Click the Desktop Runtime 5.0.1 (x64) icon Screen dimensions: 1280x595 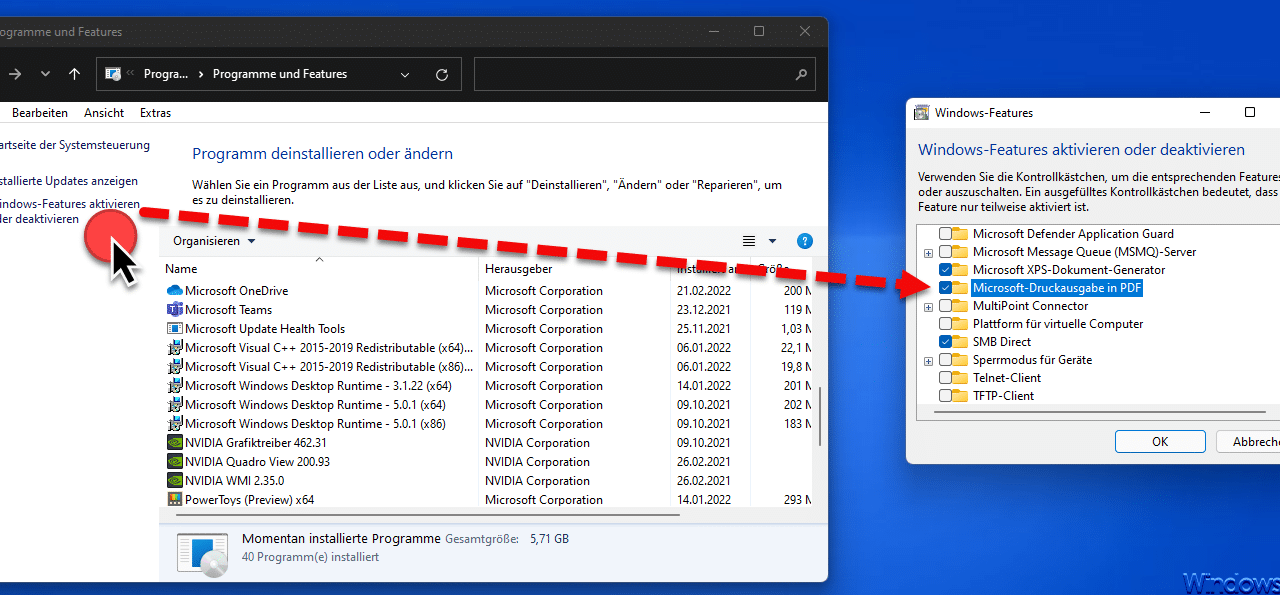(x=175, y=405)
